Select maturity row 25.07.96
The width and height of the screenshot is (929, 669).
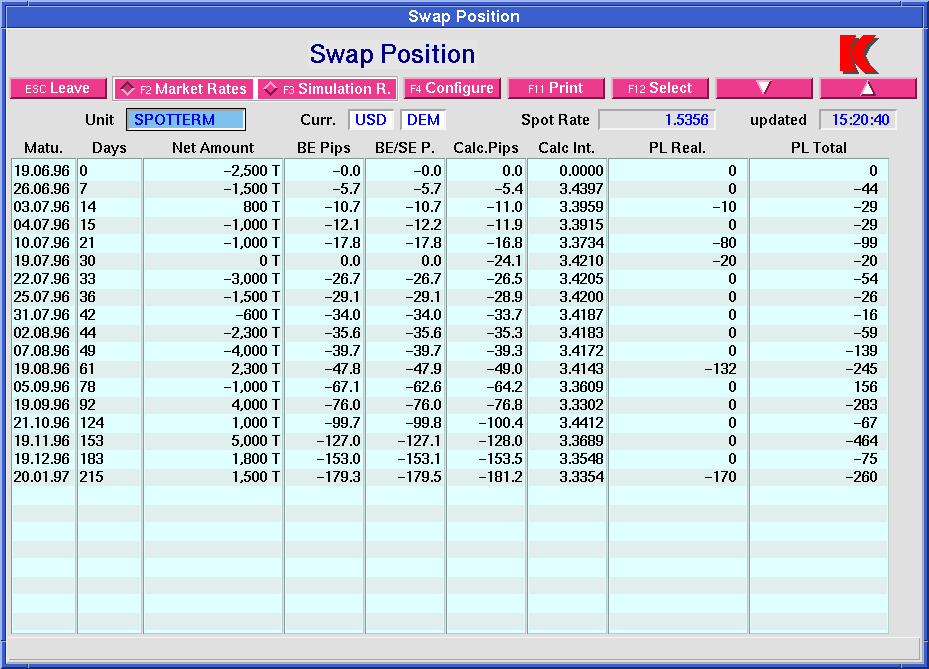tap(450, 297)
